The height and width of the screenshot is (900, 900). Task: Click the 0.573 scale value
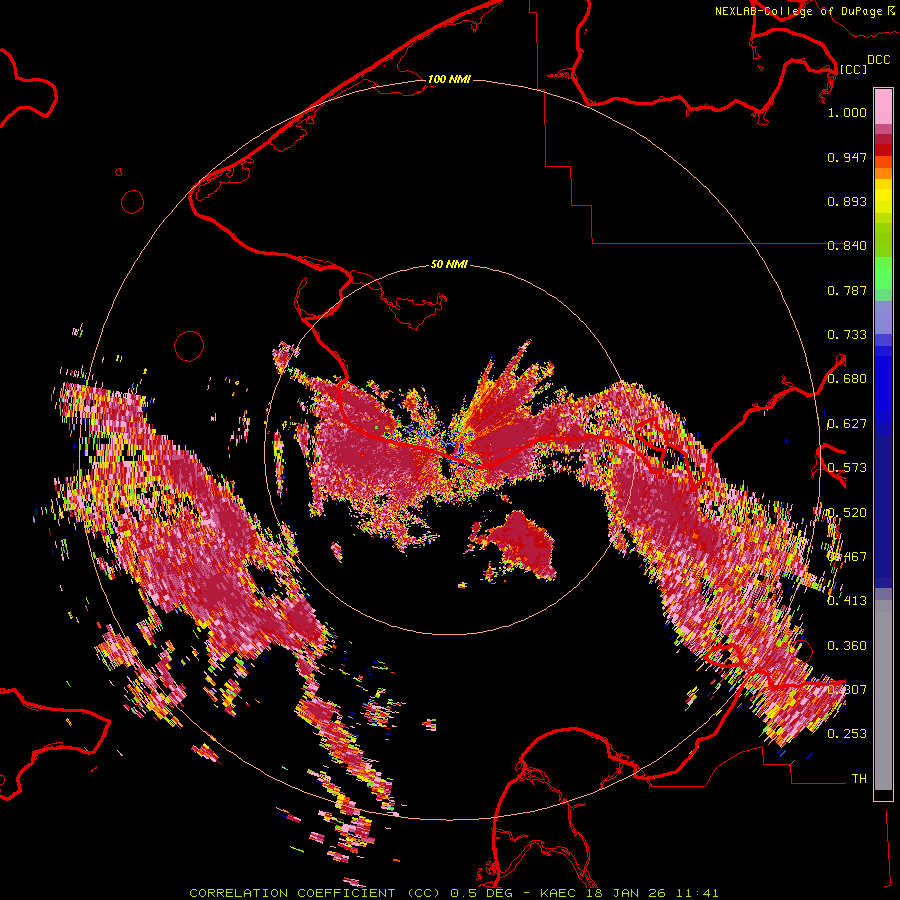point(847,468)
